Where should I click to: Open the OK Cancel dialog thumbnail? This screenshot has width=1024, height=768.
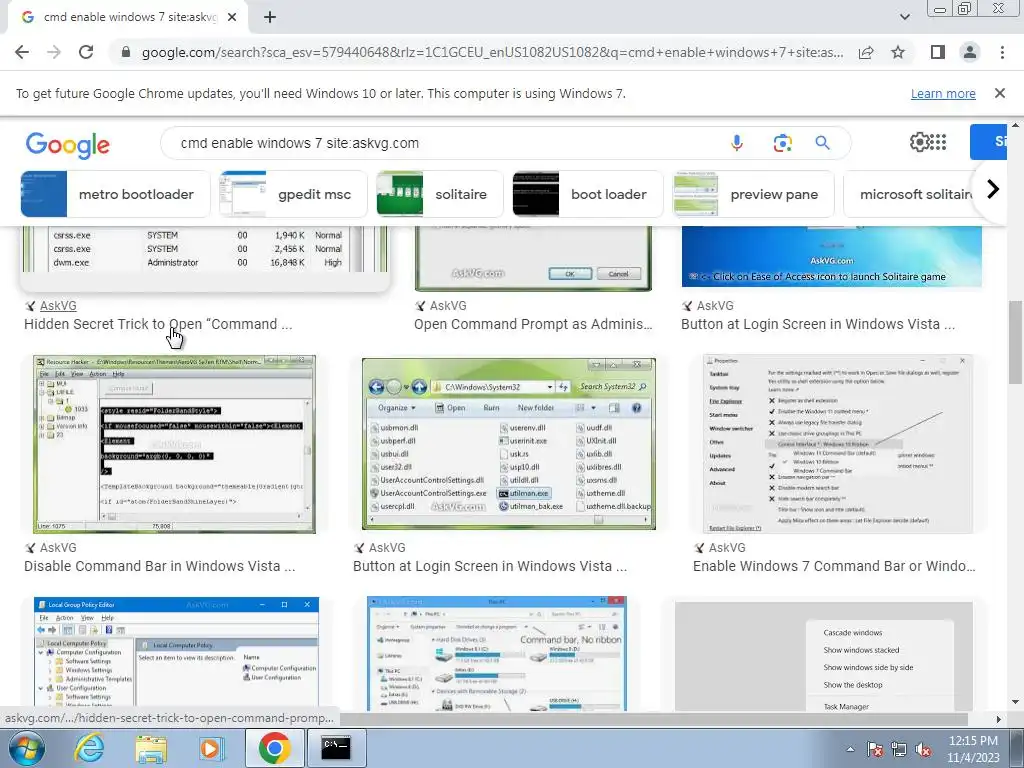(534, 257)
